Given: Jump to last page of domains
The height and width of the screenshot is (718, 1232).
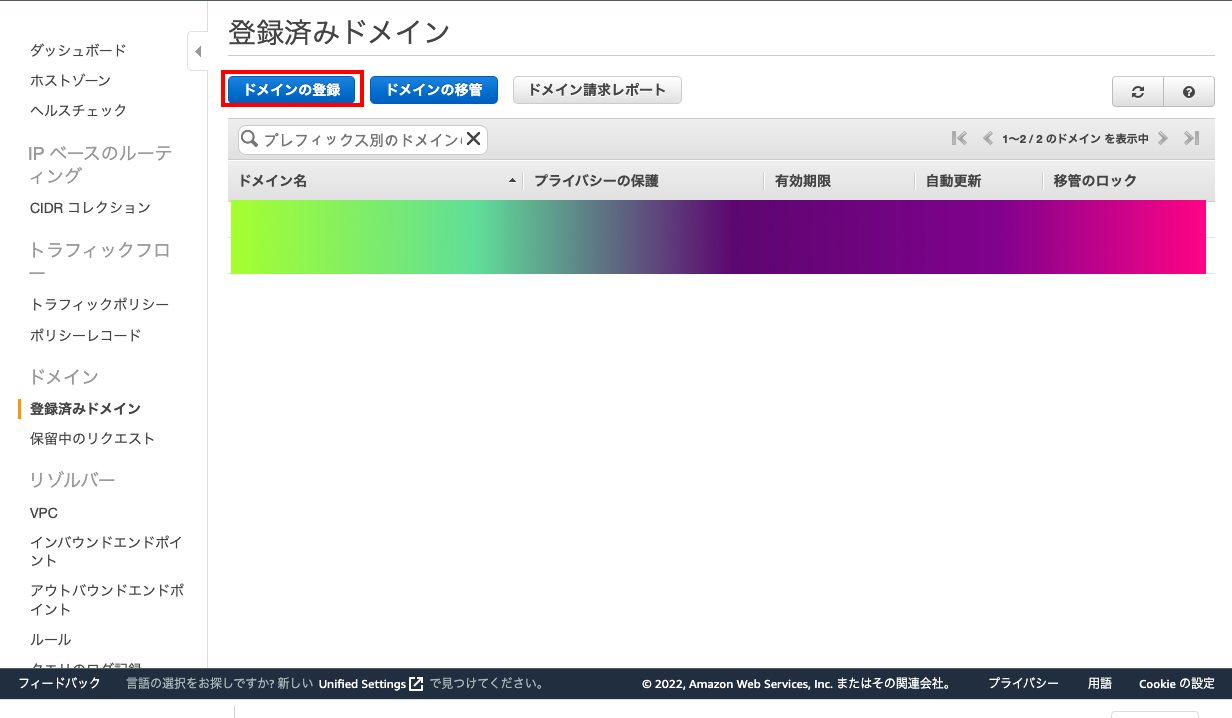Looking at the screenshot, I should pyautogui.click(x=1191, y=139).
